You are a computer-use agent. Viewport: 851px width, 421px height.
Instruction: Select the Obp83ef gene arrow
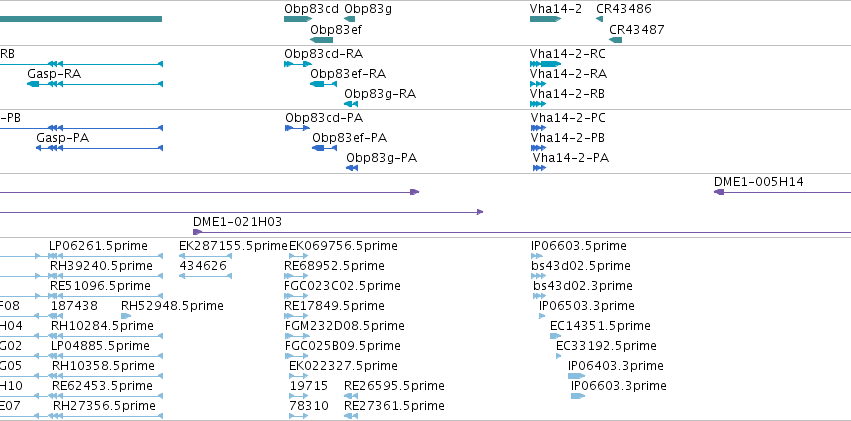321,40
